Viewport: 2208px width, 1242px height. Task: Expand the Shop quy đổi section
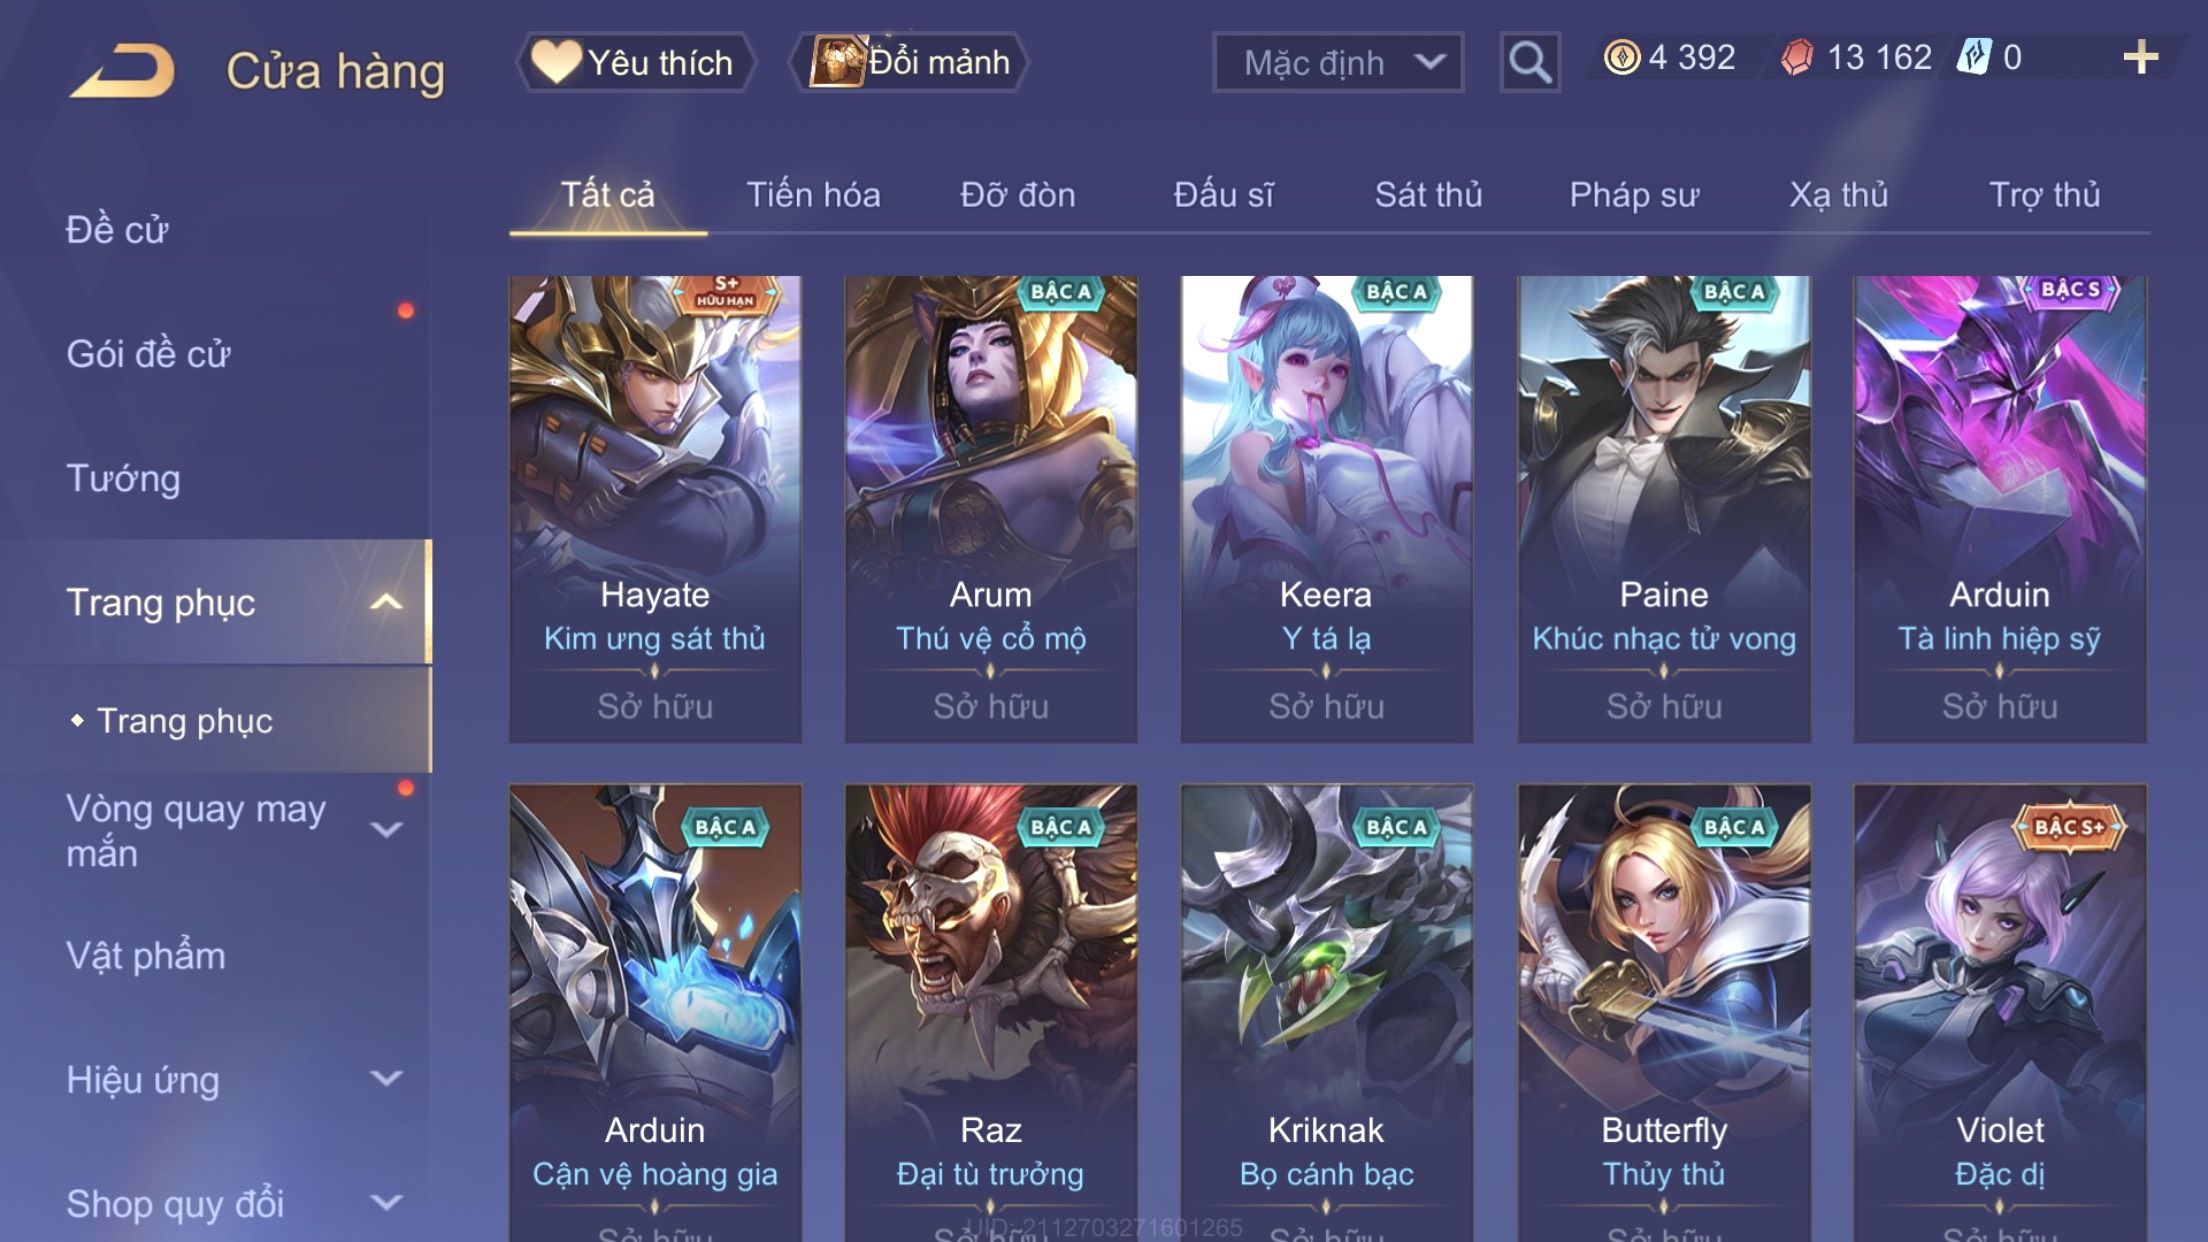point(387,1202)
